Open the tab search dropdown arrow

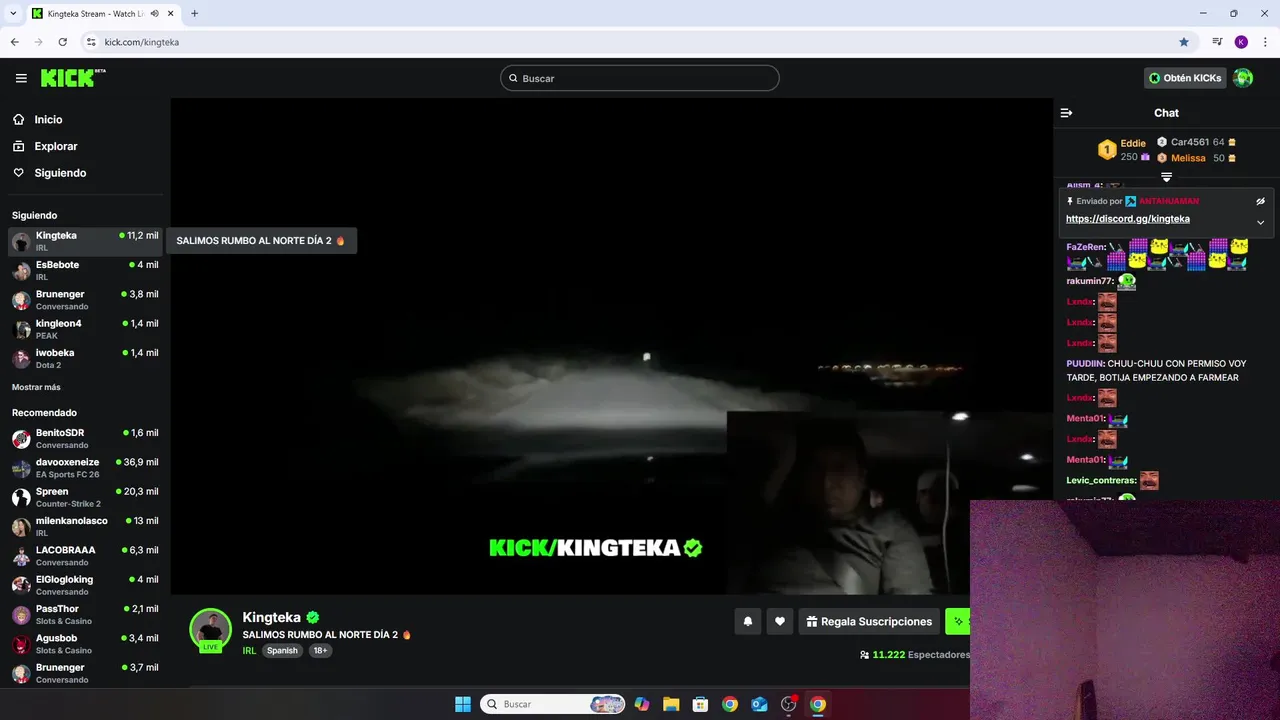13,14
